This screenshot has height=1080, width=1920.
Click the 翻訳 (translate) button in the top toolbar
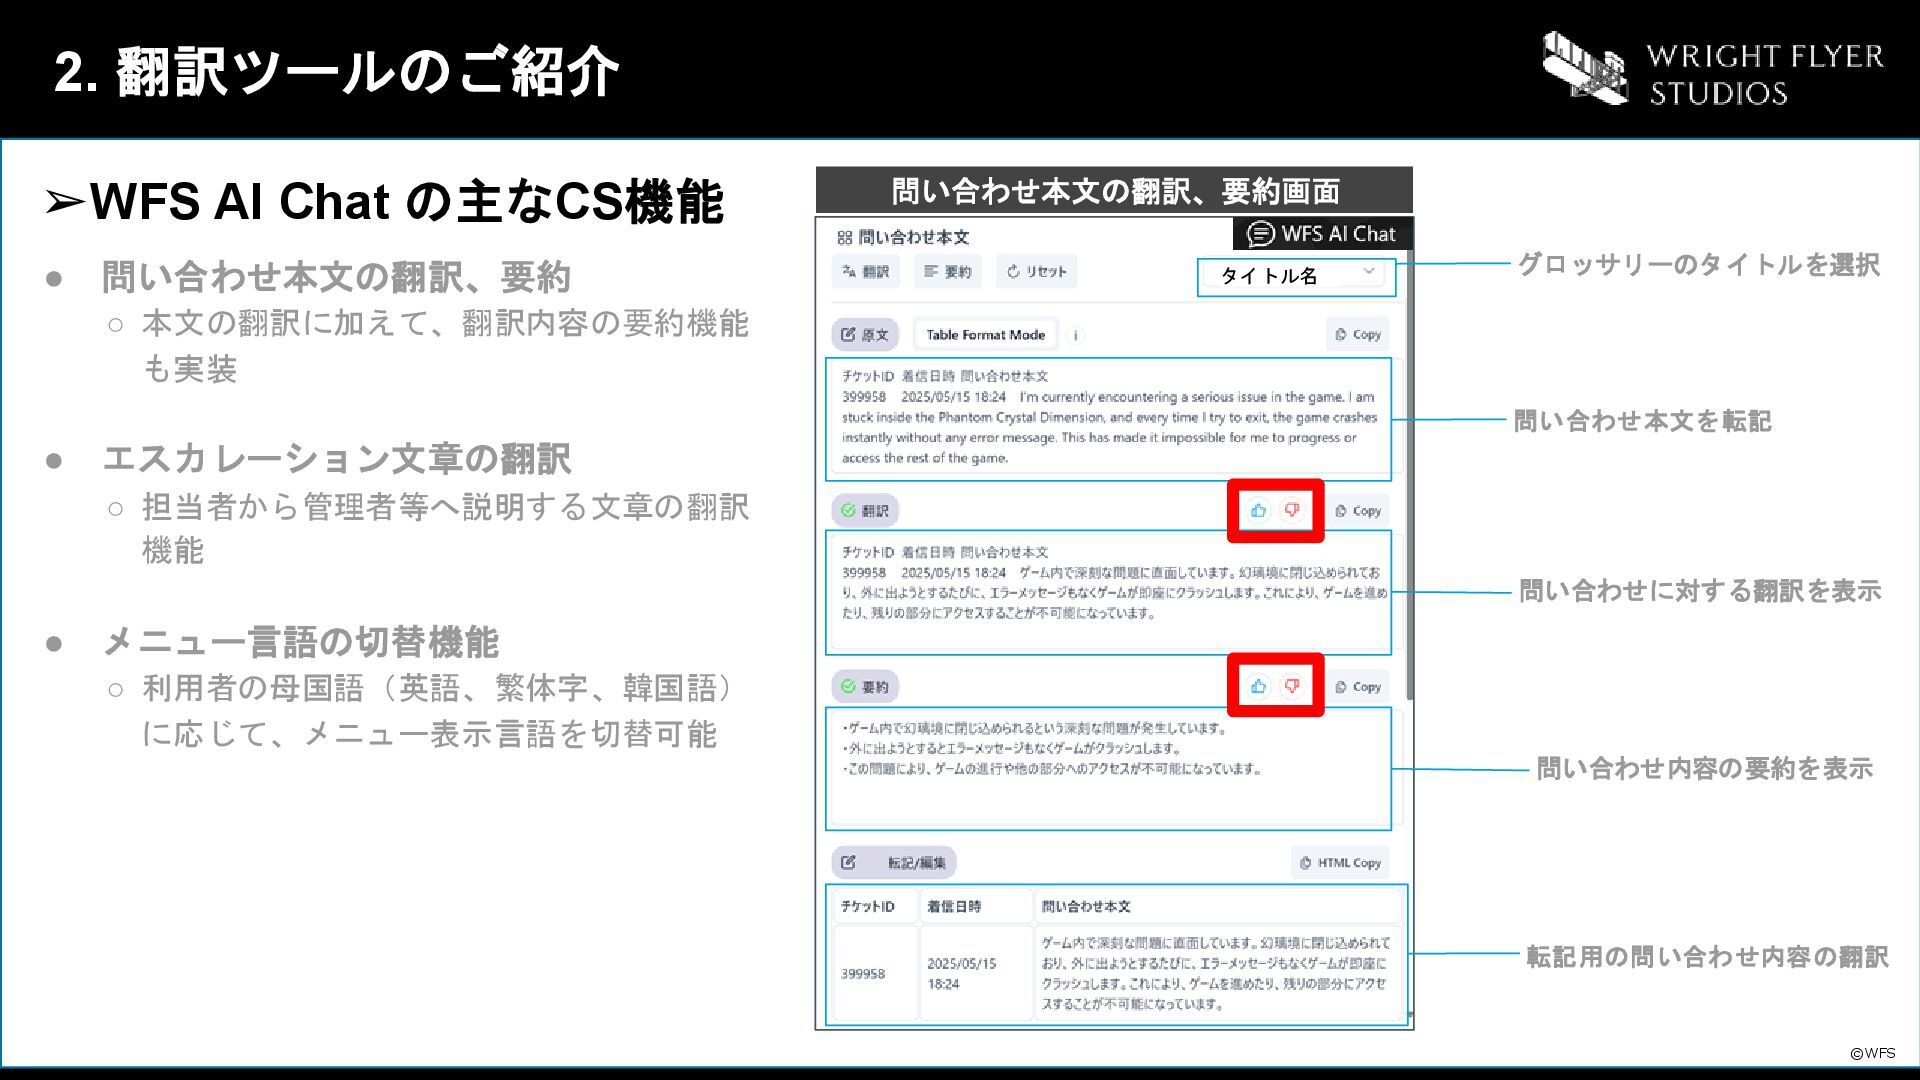(866, 271)
